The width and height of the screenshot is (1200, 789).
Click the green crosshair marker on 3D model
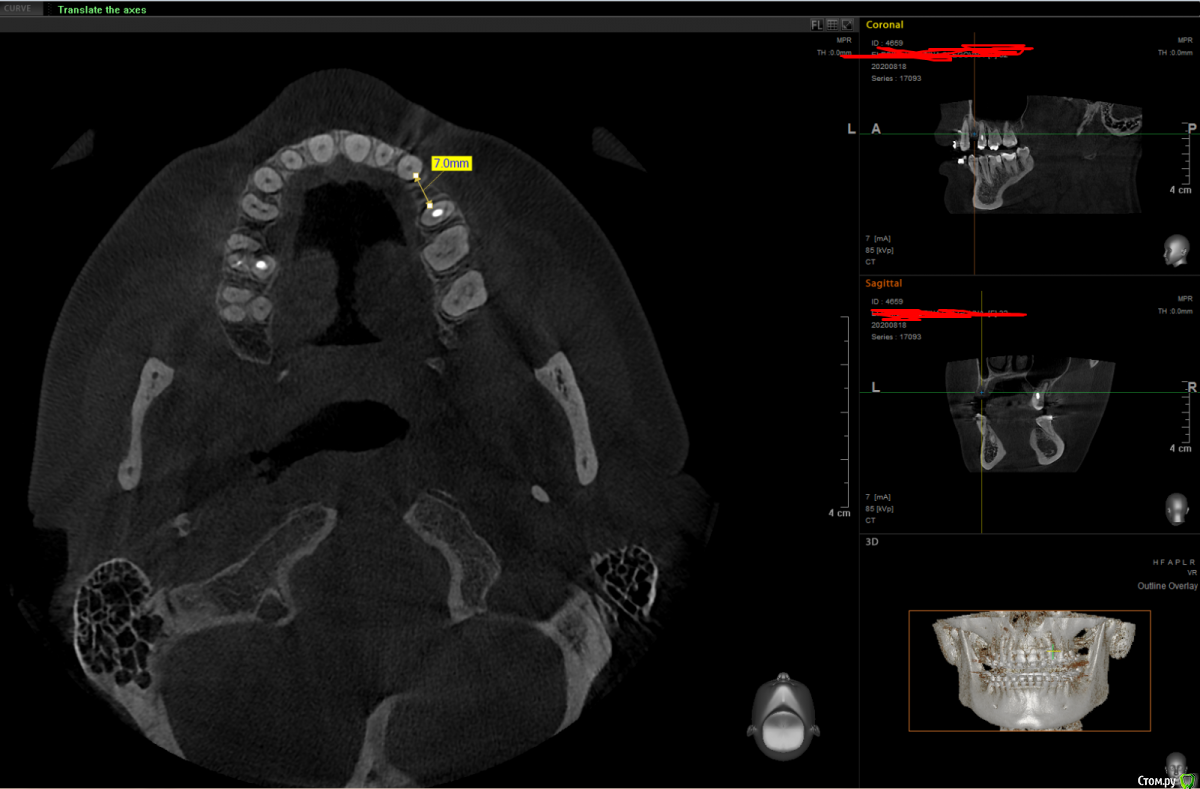click(x=1052, y=651)
